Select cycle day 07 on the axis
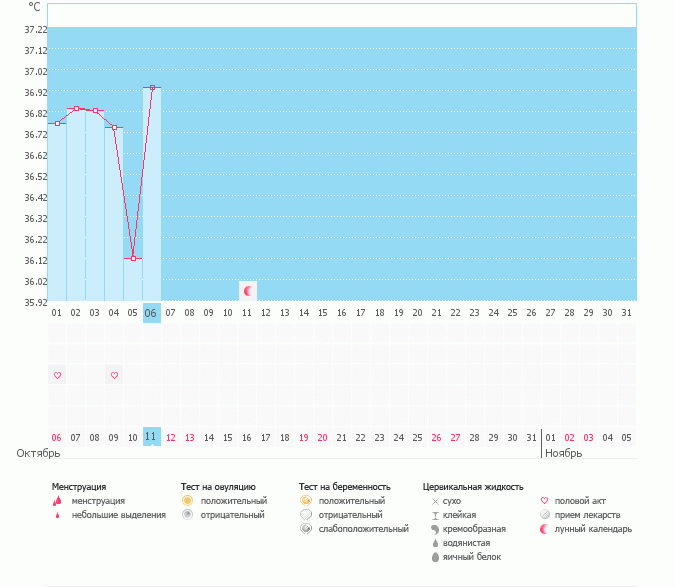 point(170,313)
